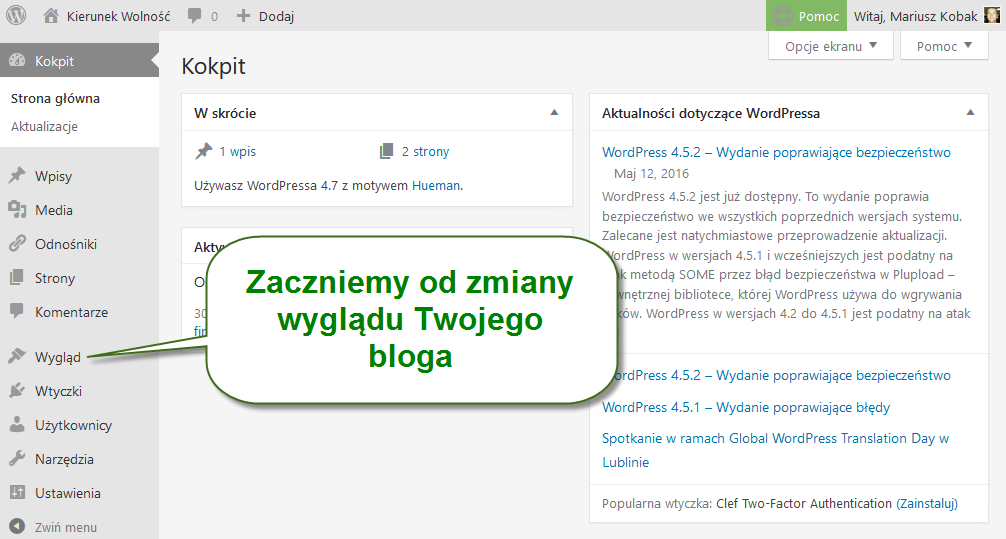Click the pages icon beside 2 strony
The image size is (1006, 539).
tap(386, 151)
